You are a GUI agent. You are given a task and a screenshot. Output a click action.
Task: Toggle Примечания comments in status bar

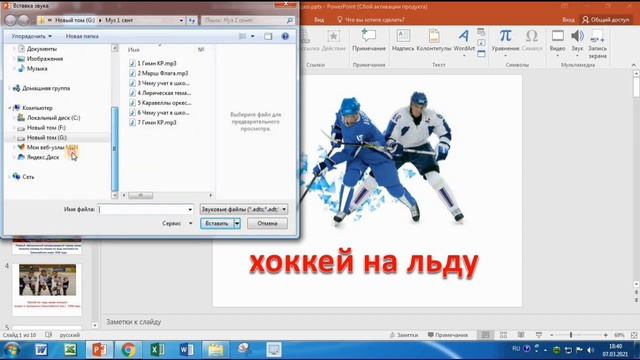[x=447, y=335]
